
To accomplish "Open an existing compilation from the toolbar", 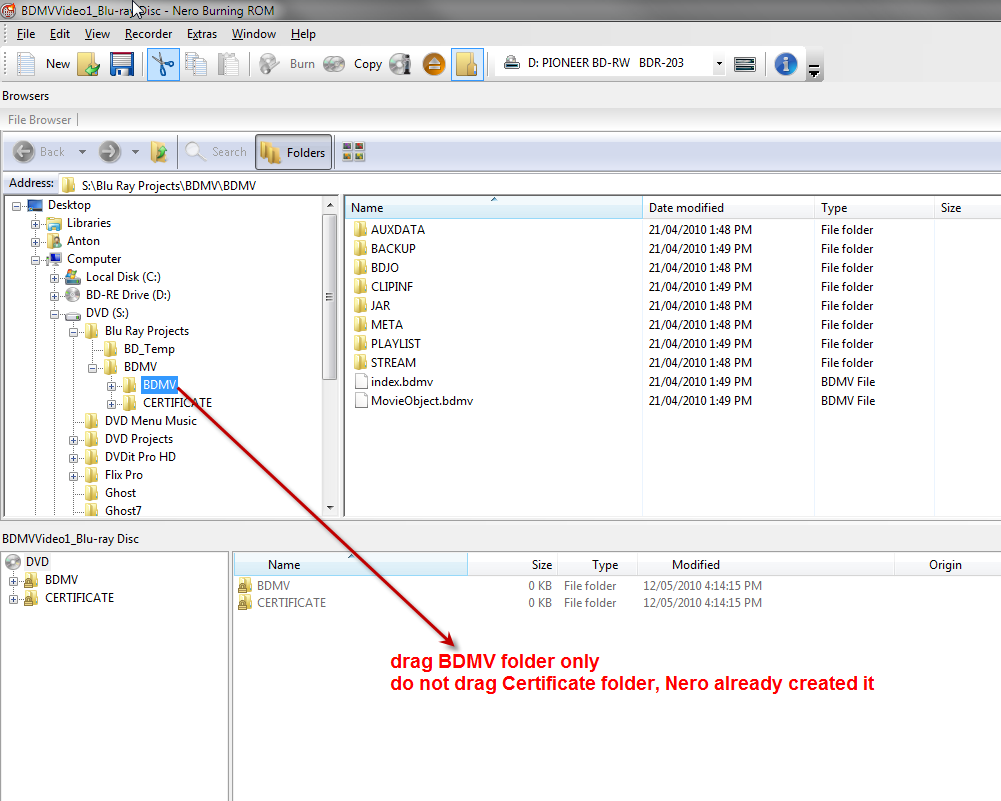I will (88, 64).
